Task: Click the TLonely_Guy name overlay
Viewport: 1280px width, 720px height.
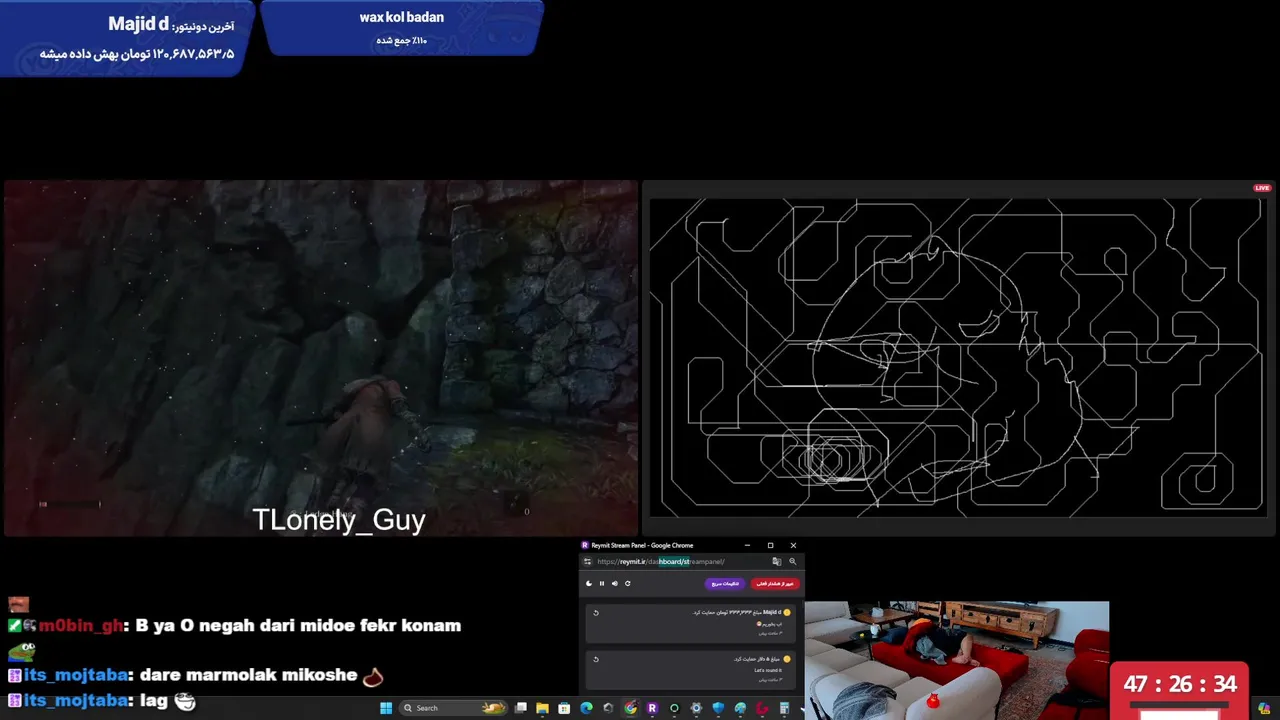Action: click(x=339, y=520)
